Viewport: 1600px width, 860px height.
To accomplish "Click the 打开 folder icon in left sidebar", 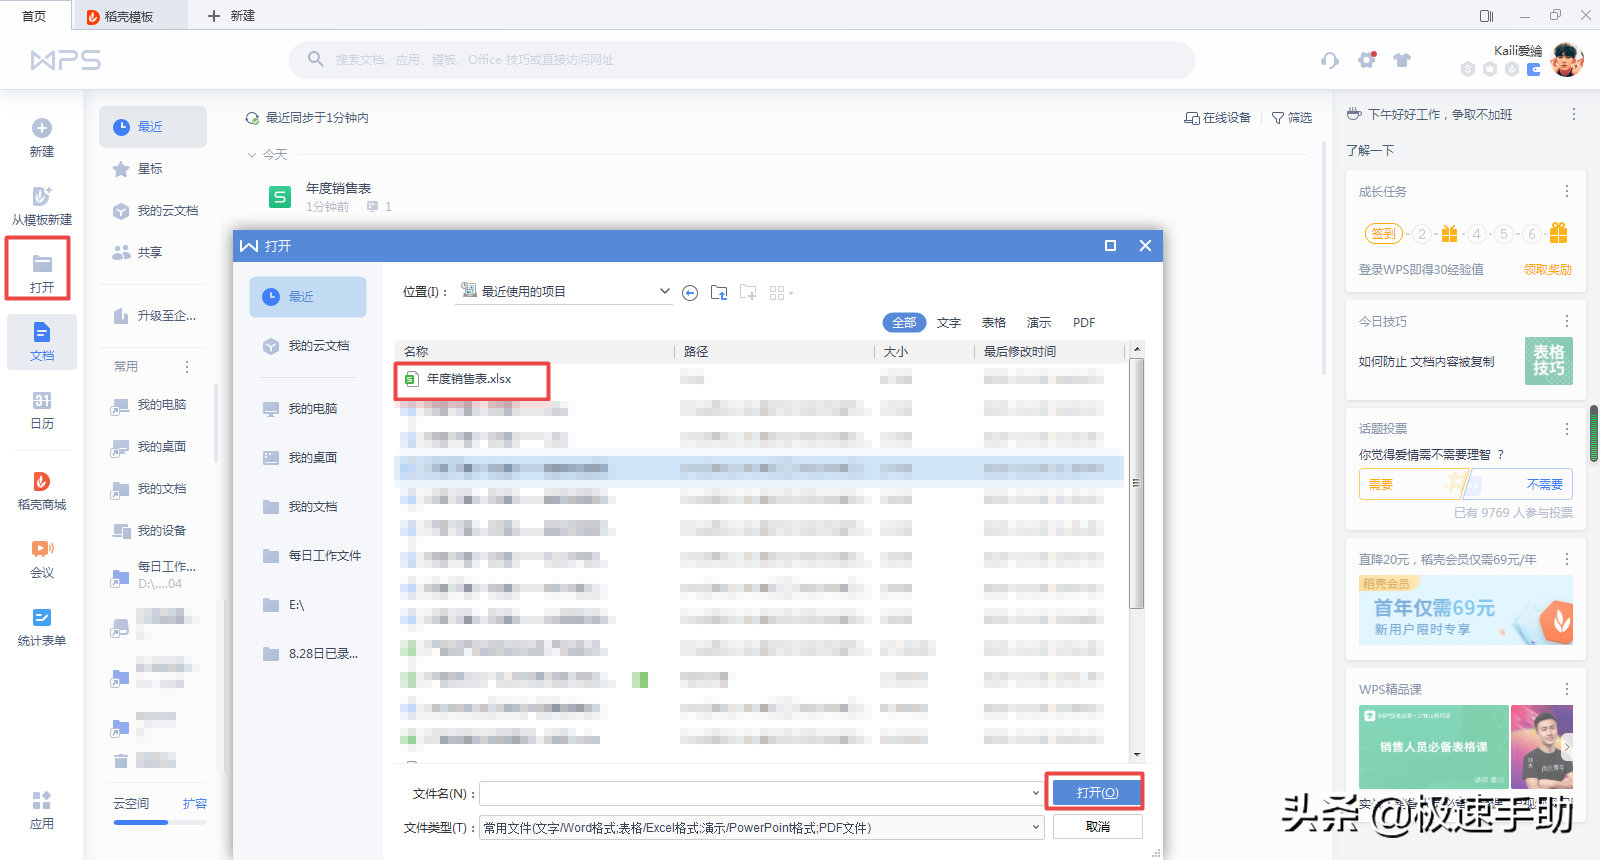I will click(x=42, y=264).
